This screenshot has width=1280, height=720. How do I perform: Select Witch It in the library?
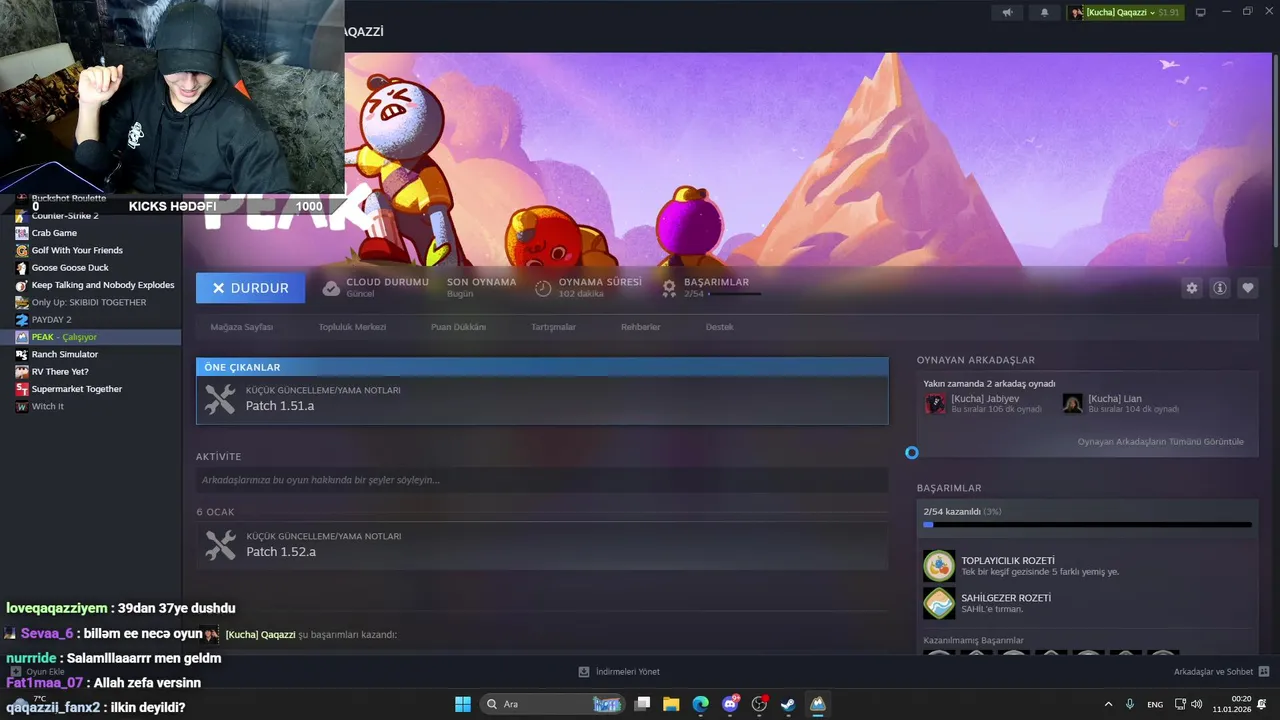(x=47, y=406)
